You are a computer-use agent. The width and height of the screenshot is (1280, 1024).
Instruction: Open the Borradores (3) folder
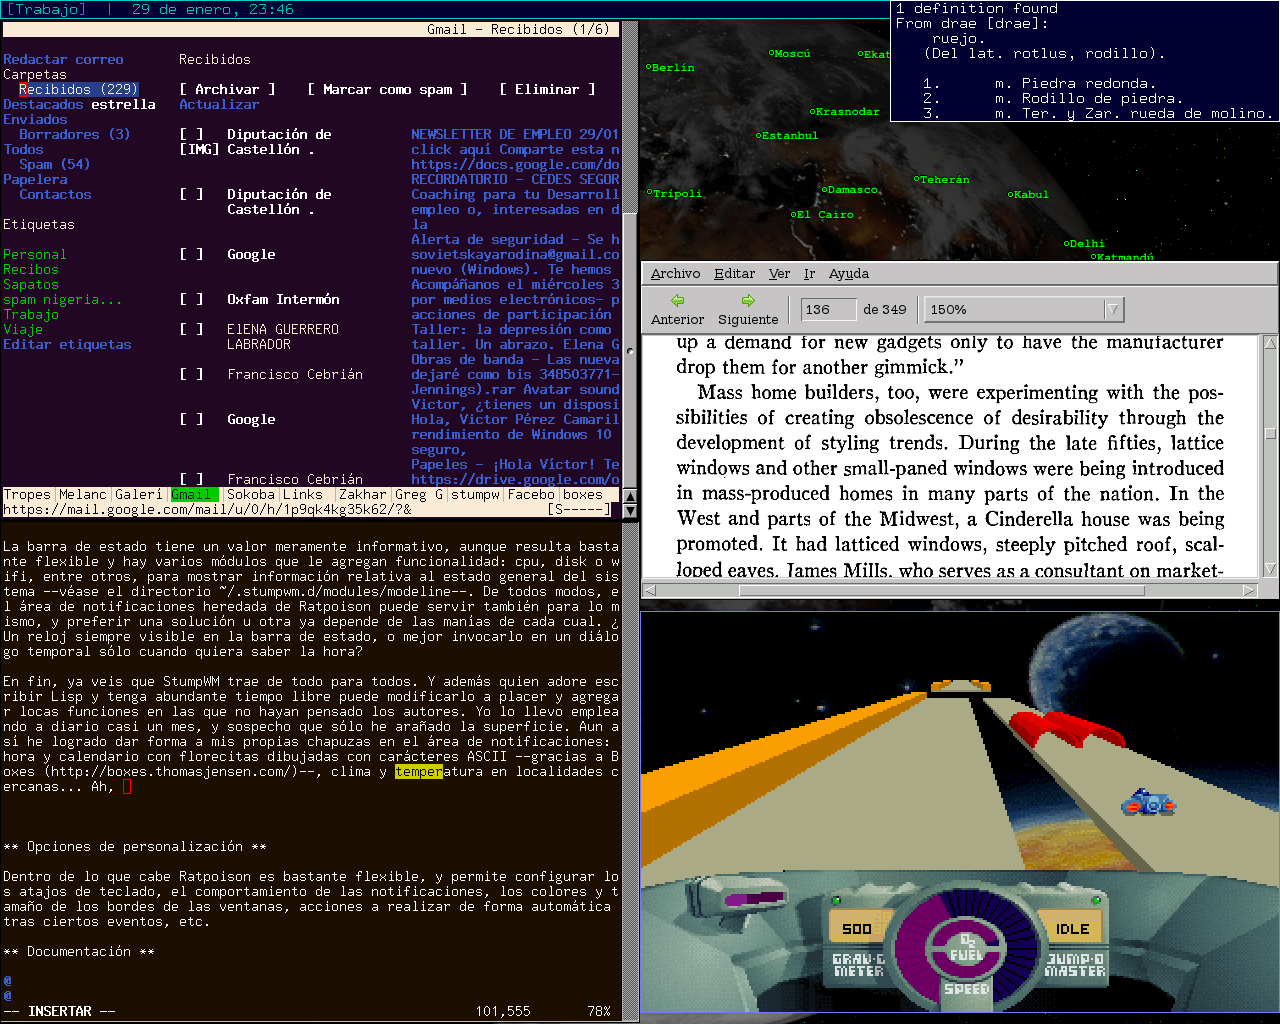[x=75, y=134]
